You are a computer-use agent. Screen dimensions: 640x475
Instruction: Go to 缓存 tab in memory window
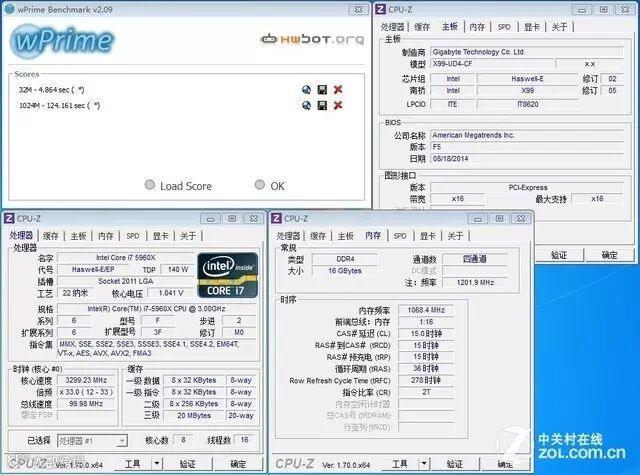[318, 236]
